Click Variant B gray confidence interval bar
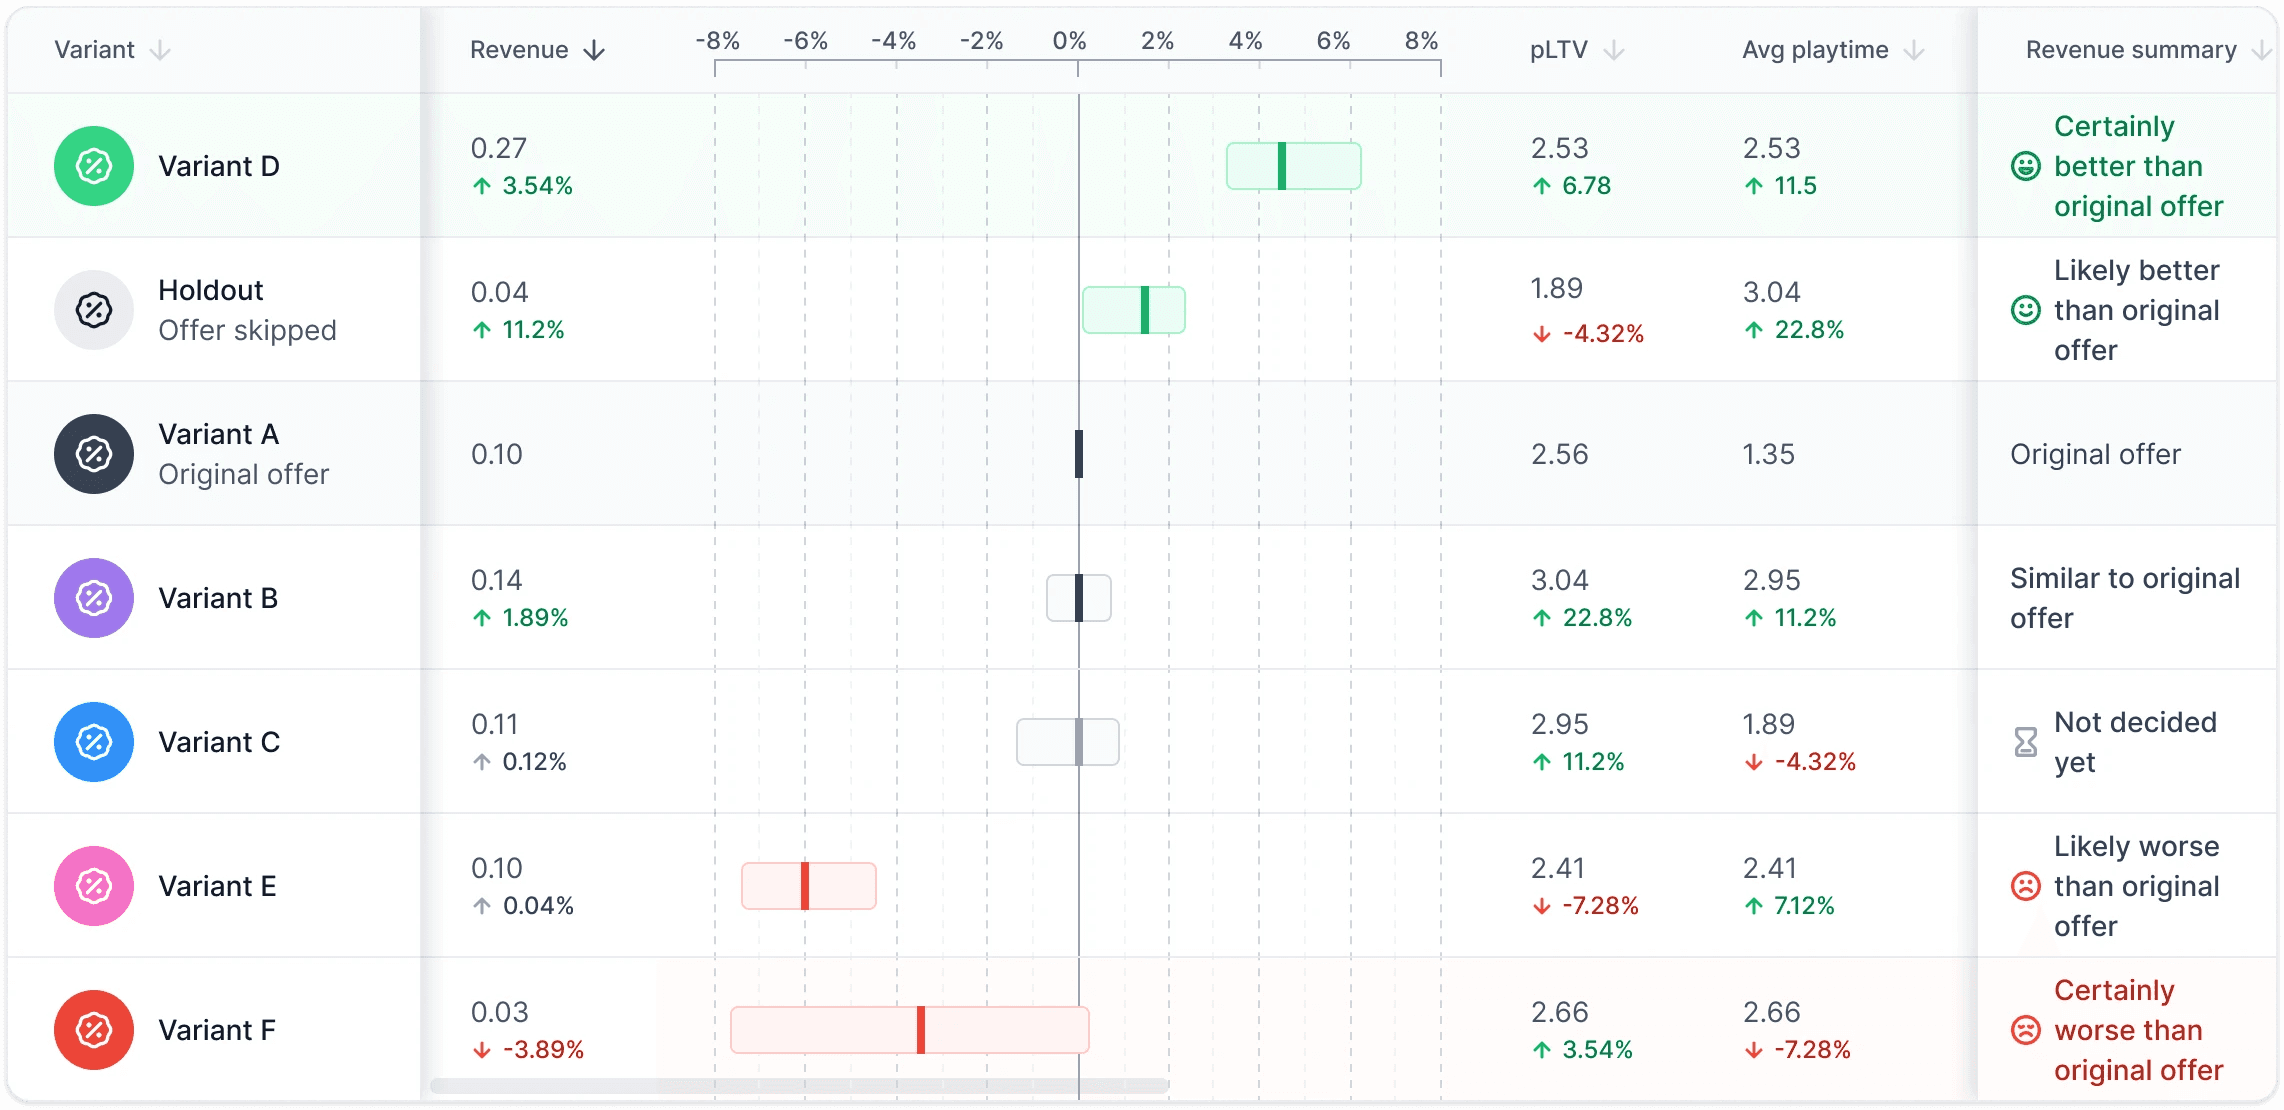The image size is (2284, 1110). click(1079, 598)
